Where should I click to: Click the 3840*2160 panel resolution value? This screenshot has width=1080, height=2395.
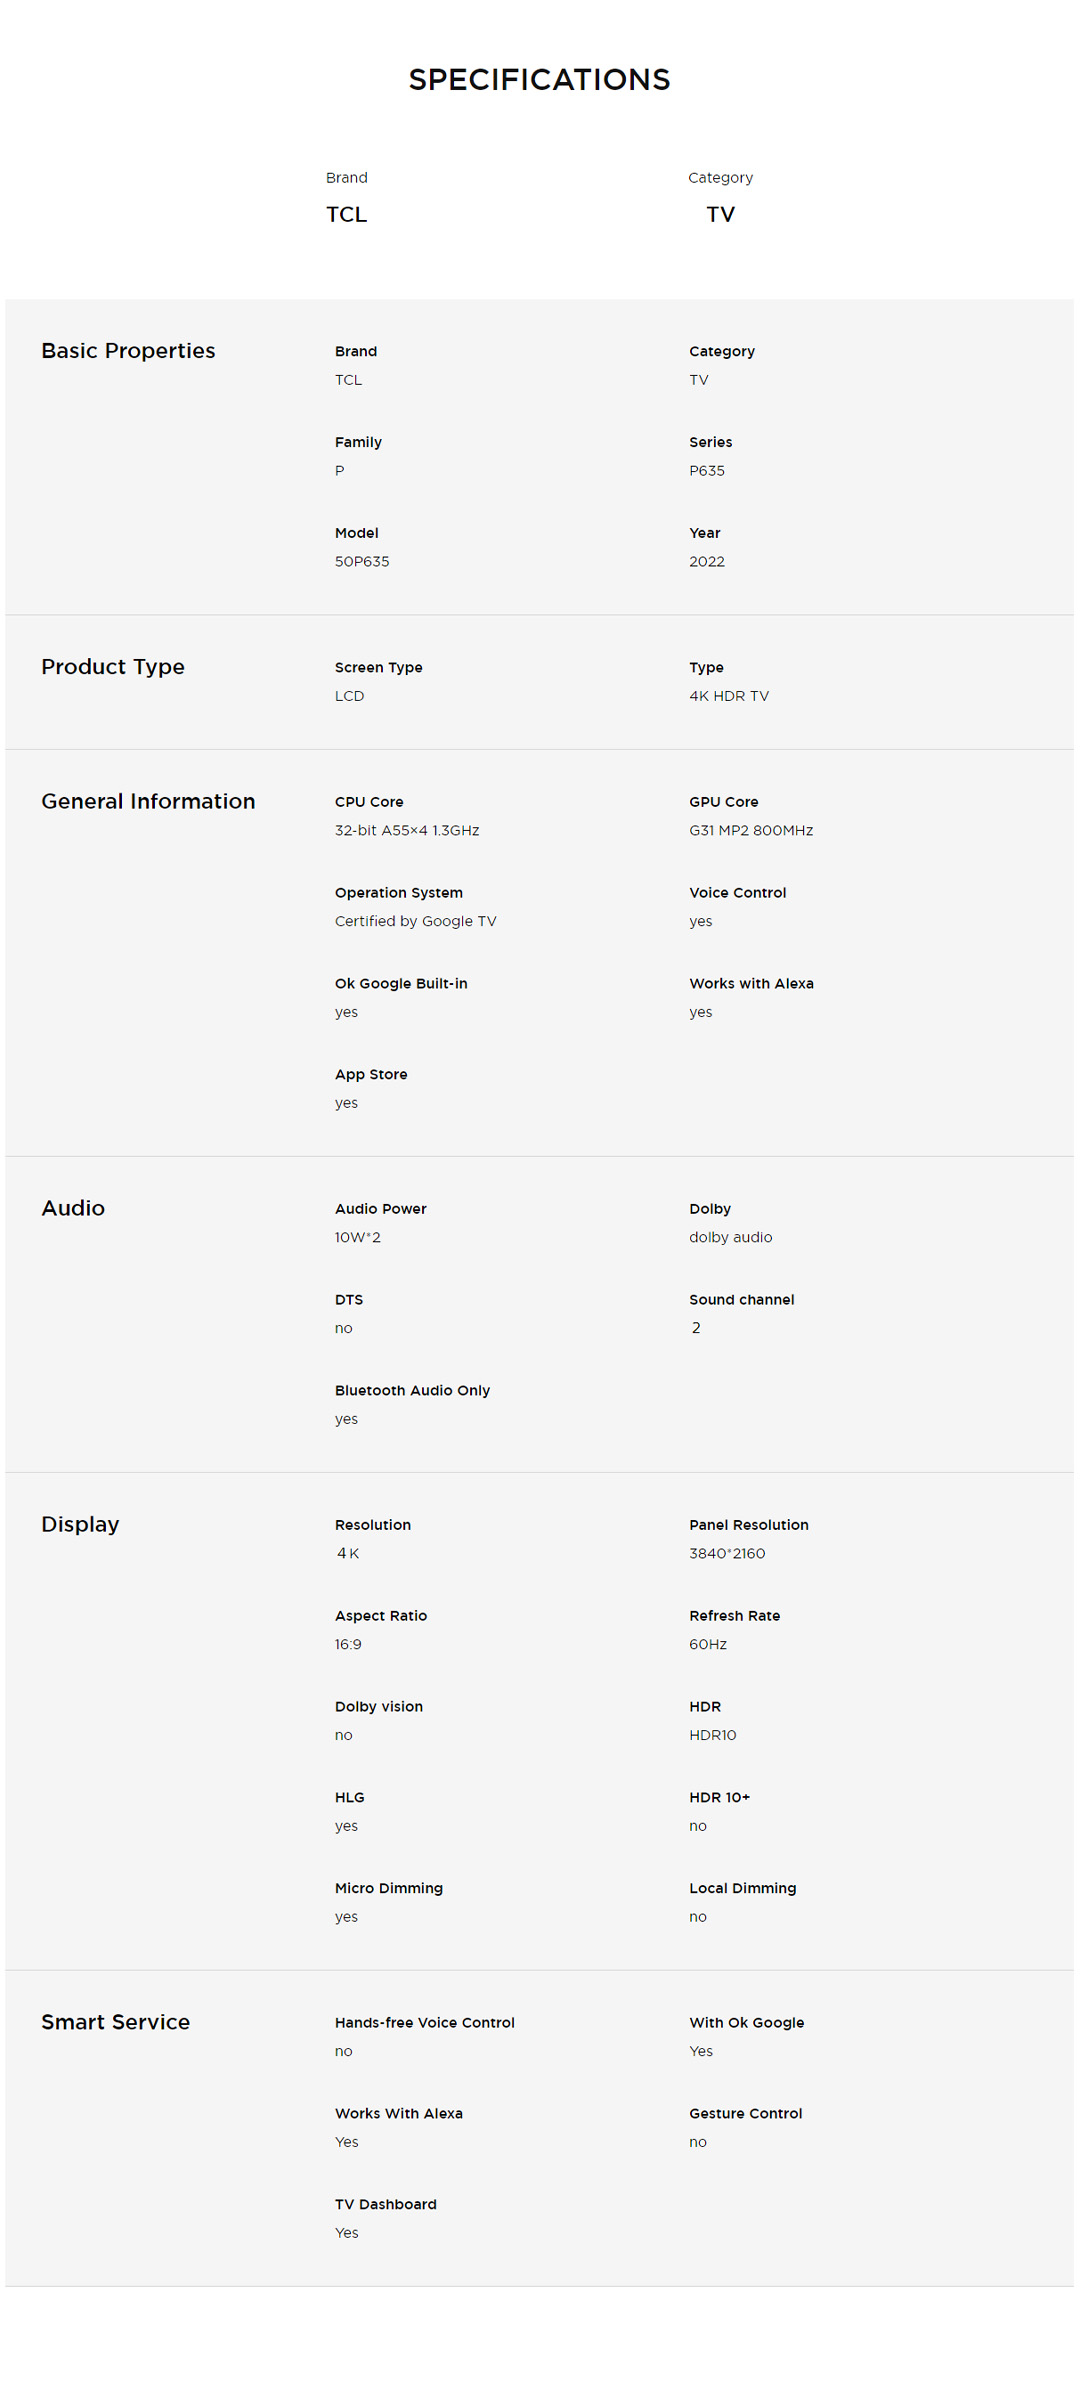(726, 1554)
